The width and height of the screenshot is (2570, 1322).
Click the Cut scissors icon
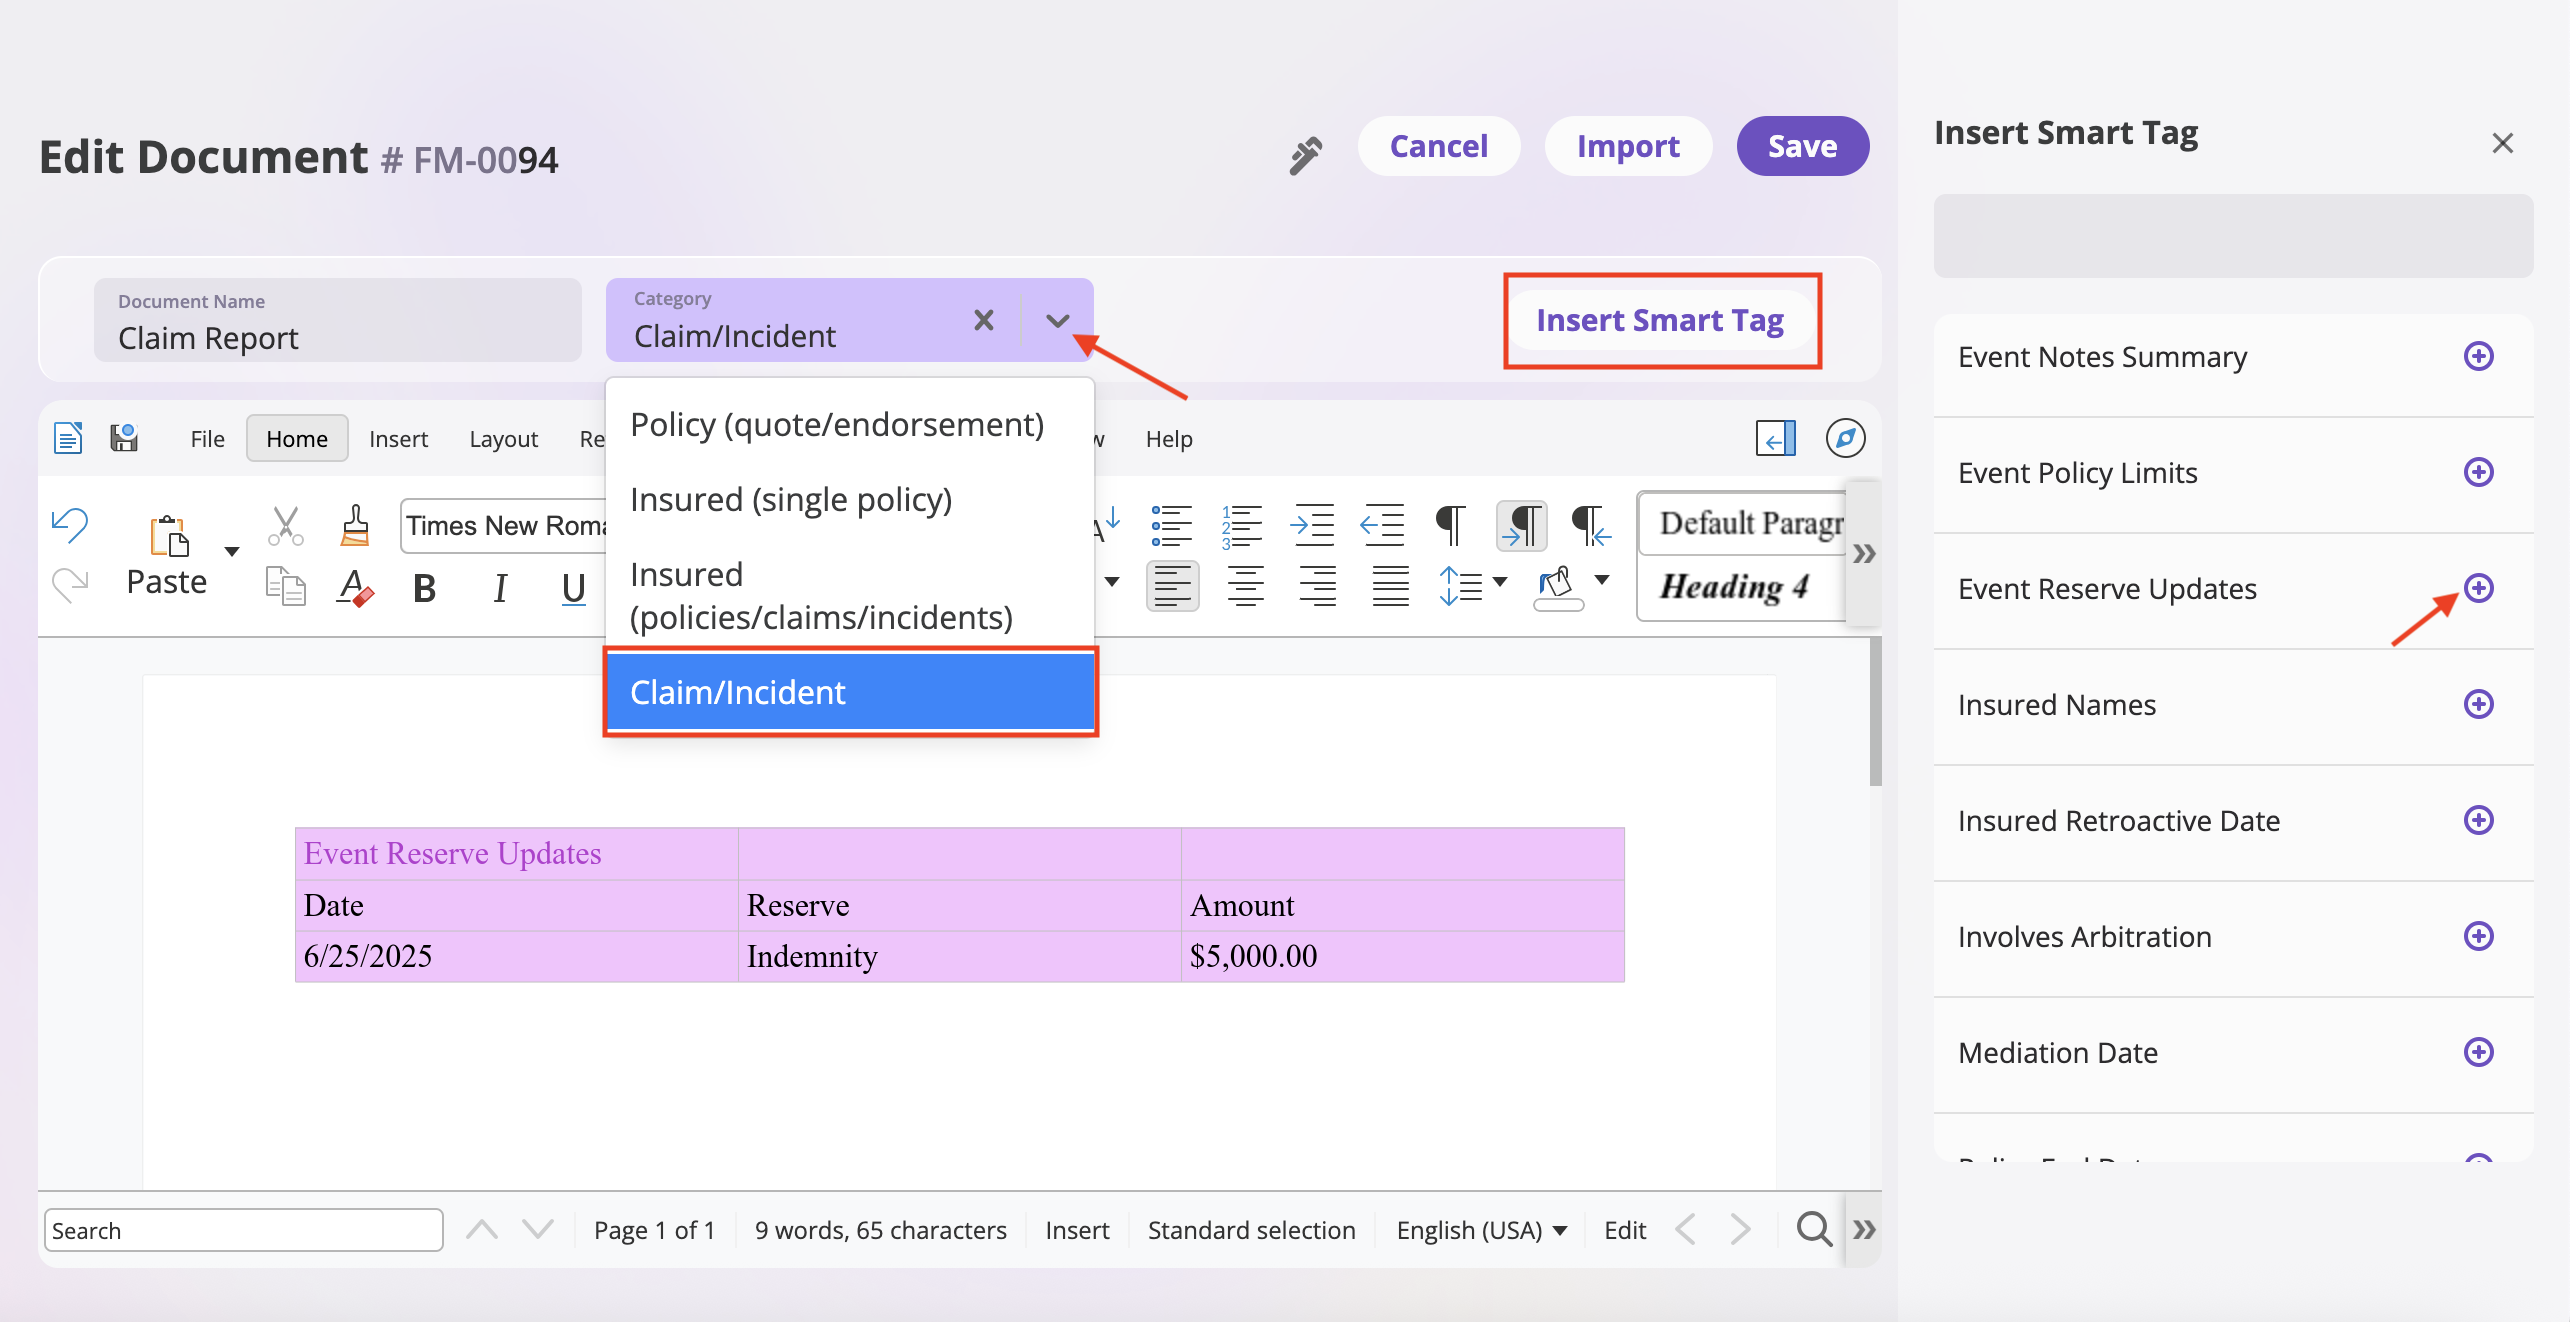285,525
